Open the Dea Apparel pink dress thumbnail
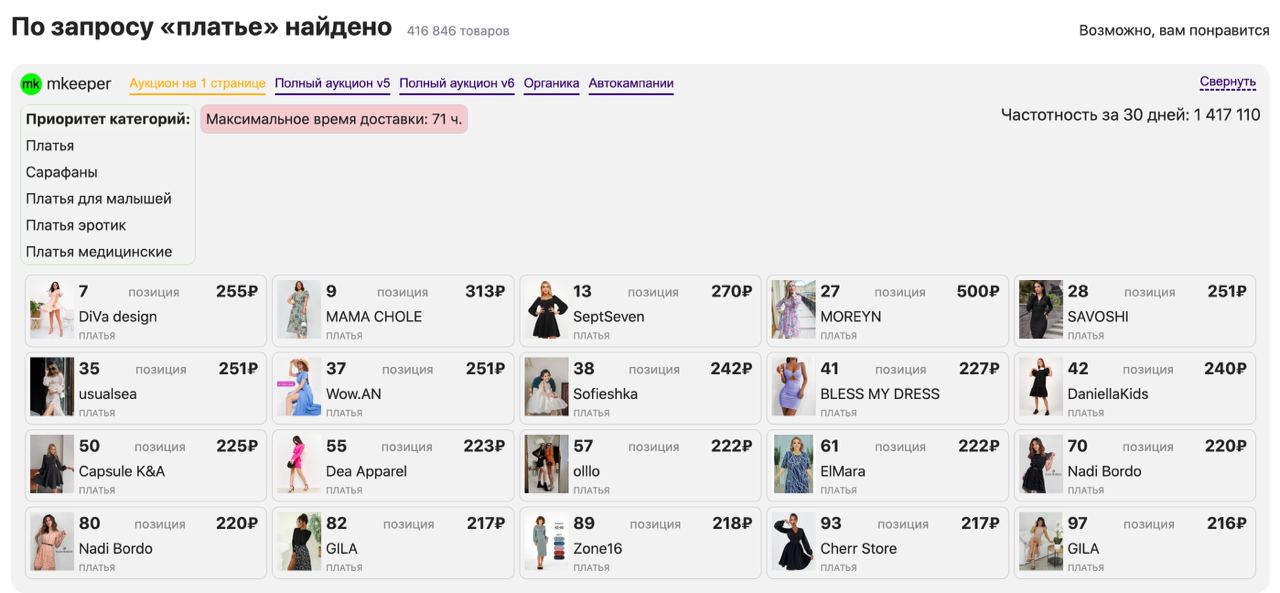Viewport: 1280px width, 593px height. [x=299, y=464]
